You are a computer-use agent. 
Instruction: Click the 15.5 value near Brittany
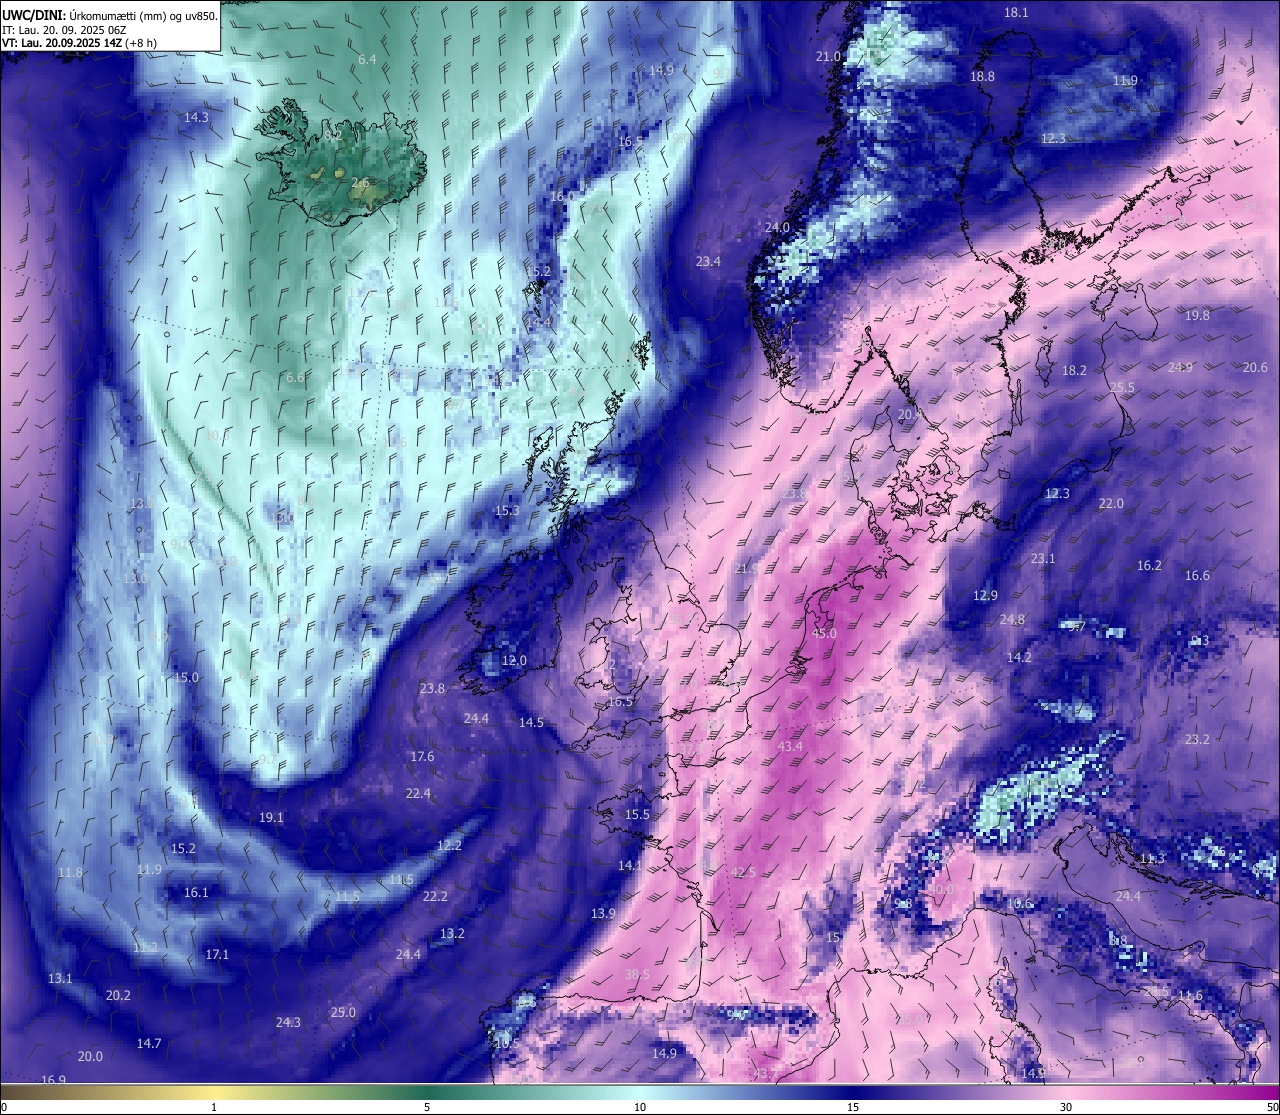[637, 814]
